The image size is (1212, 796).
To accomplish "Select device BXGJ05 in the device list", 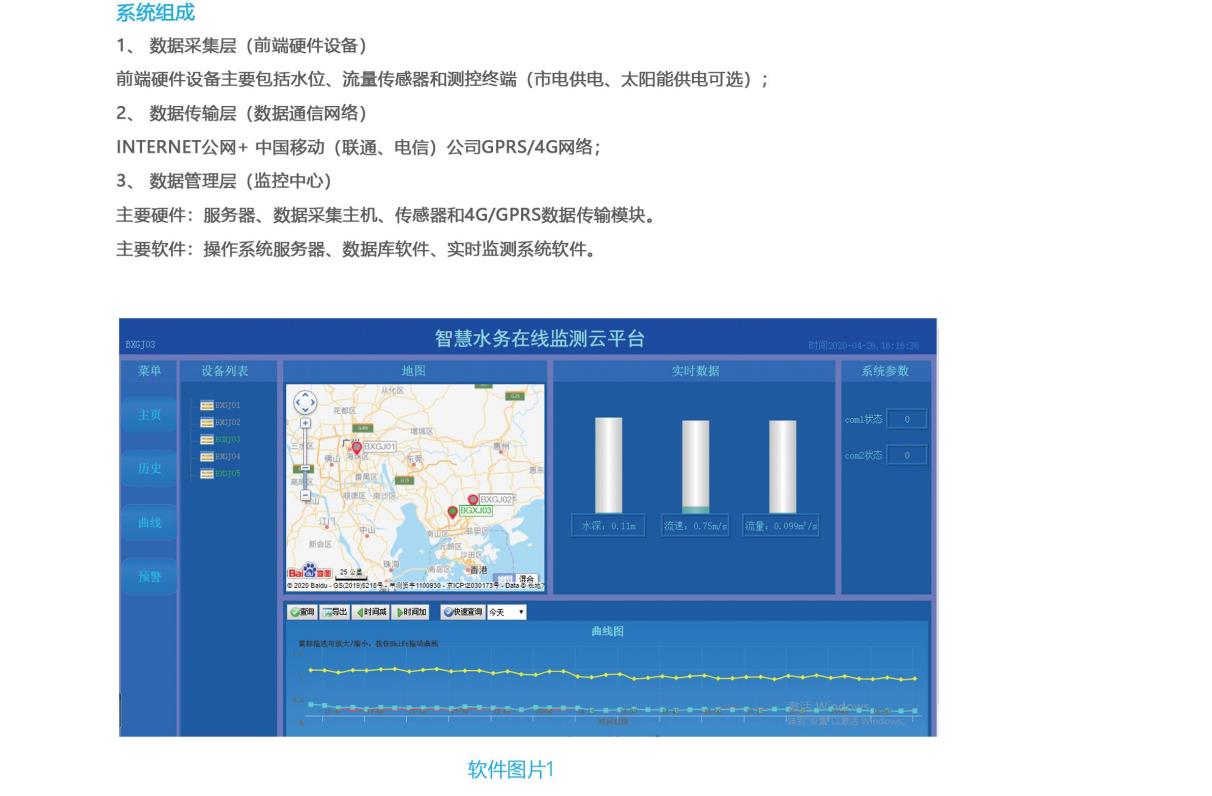I will coord(220,473).
